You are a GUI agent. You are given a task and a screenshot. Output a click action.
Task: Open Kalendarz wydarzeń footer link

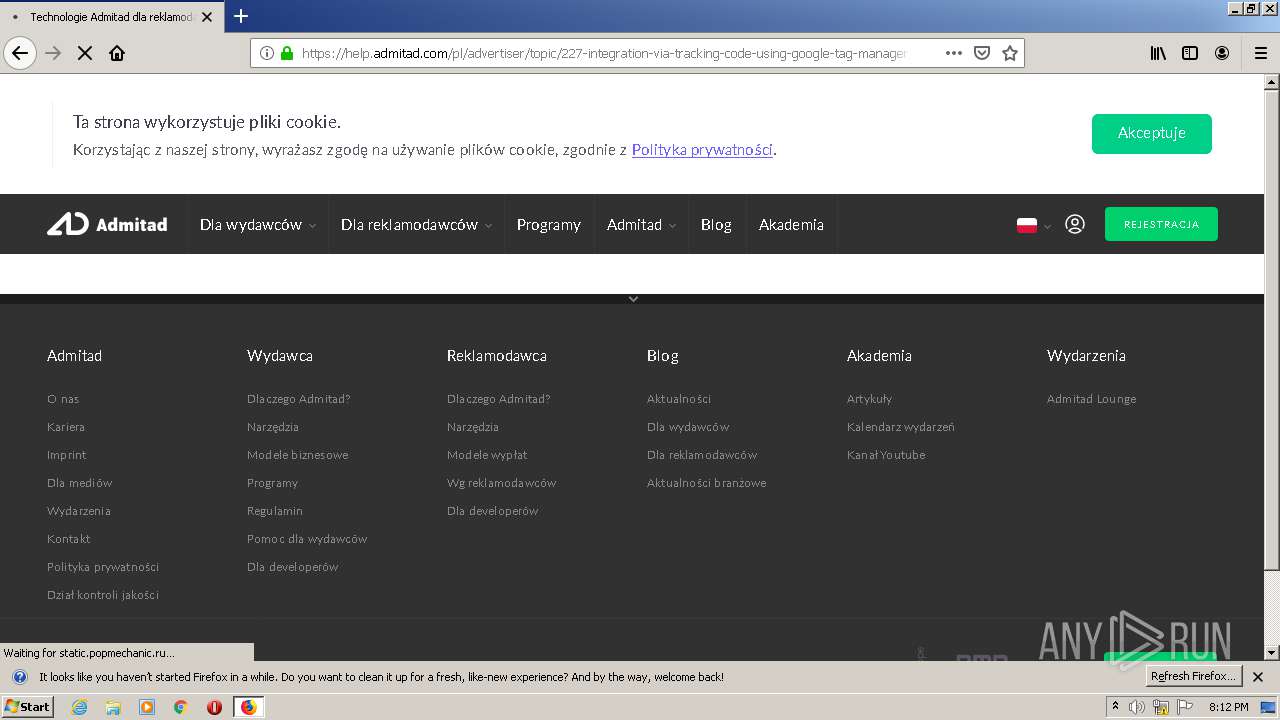tap(901, 427)
